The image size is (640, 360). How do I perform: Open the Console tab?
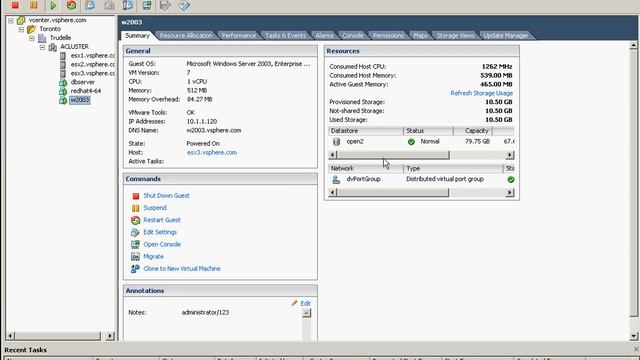(353, 36)
